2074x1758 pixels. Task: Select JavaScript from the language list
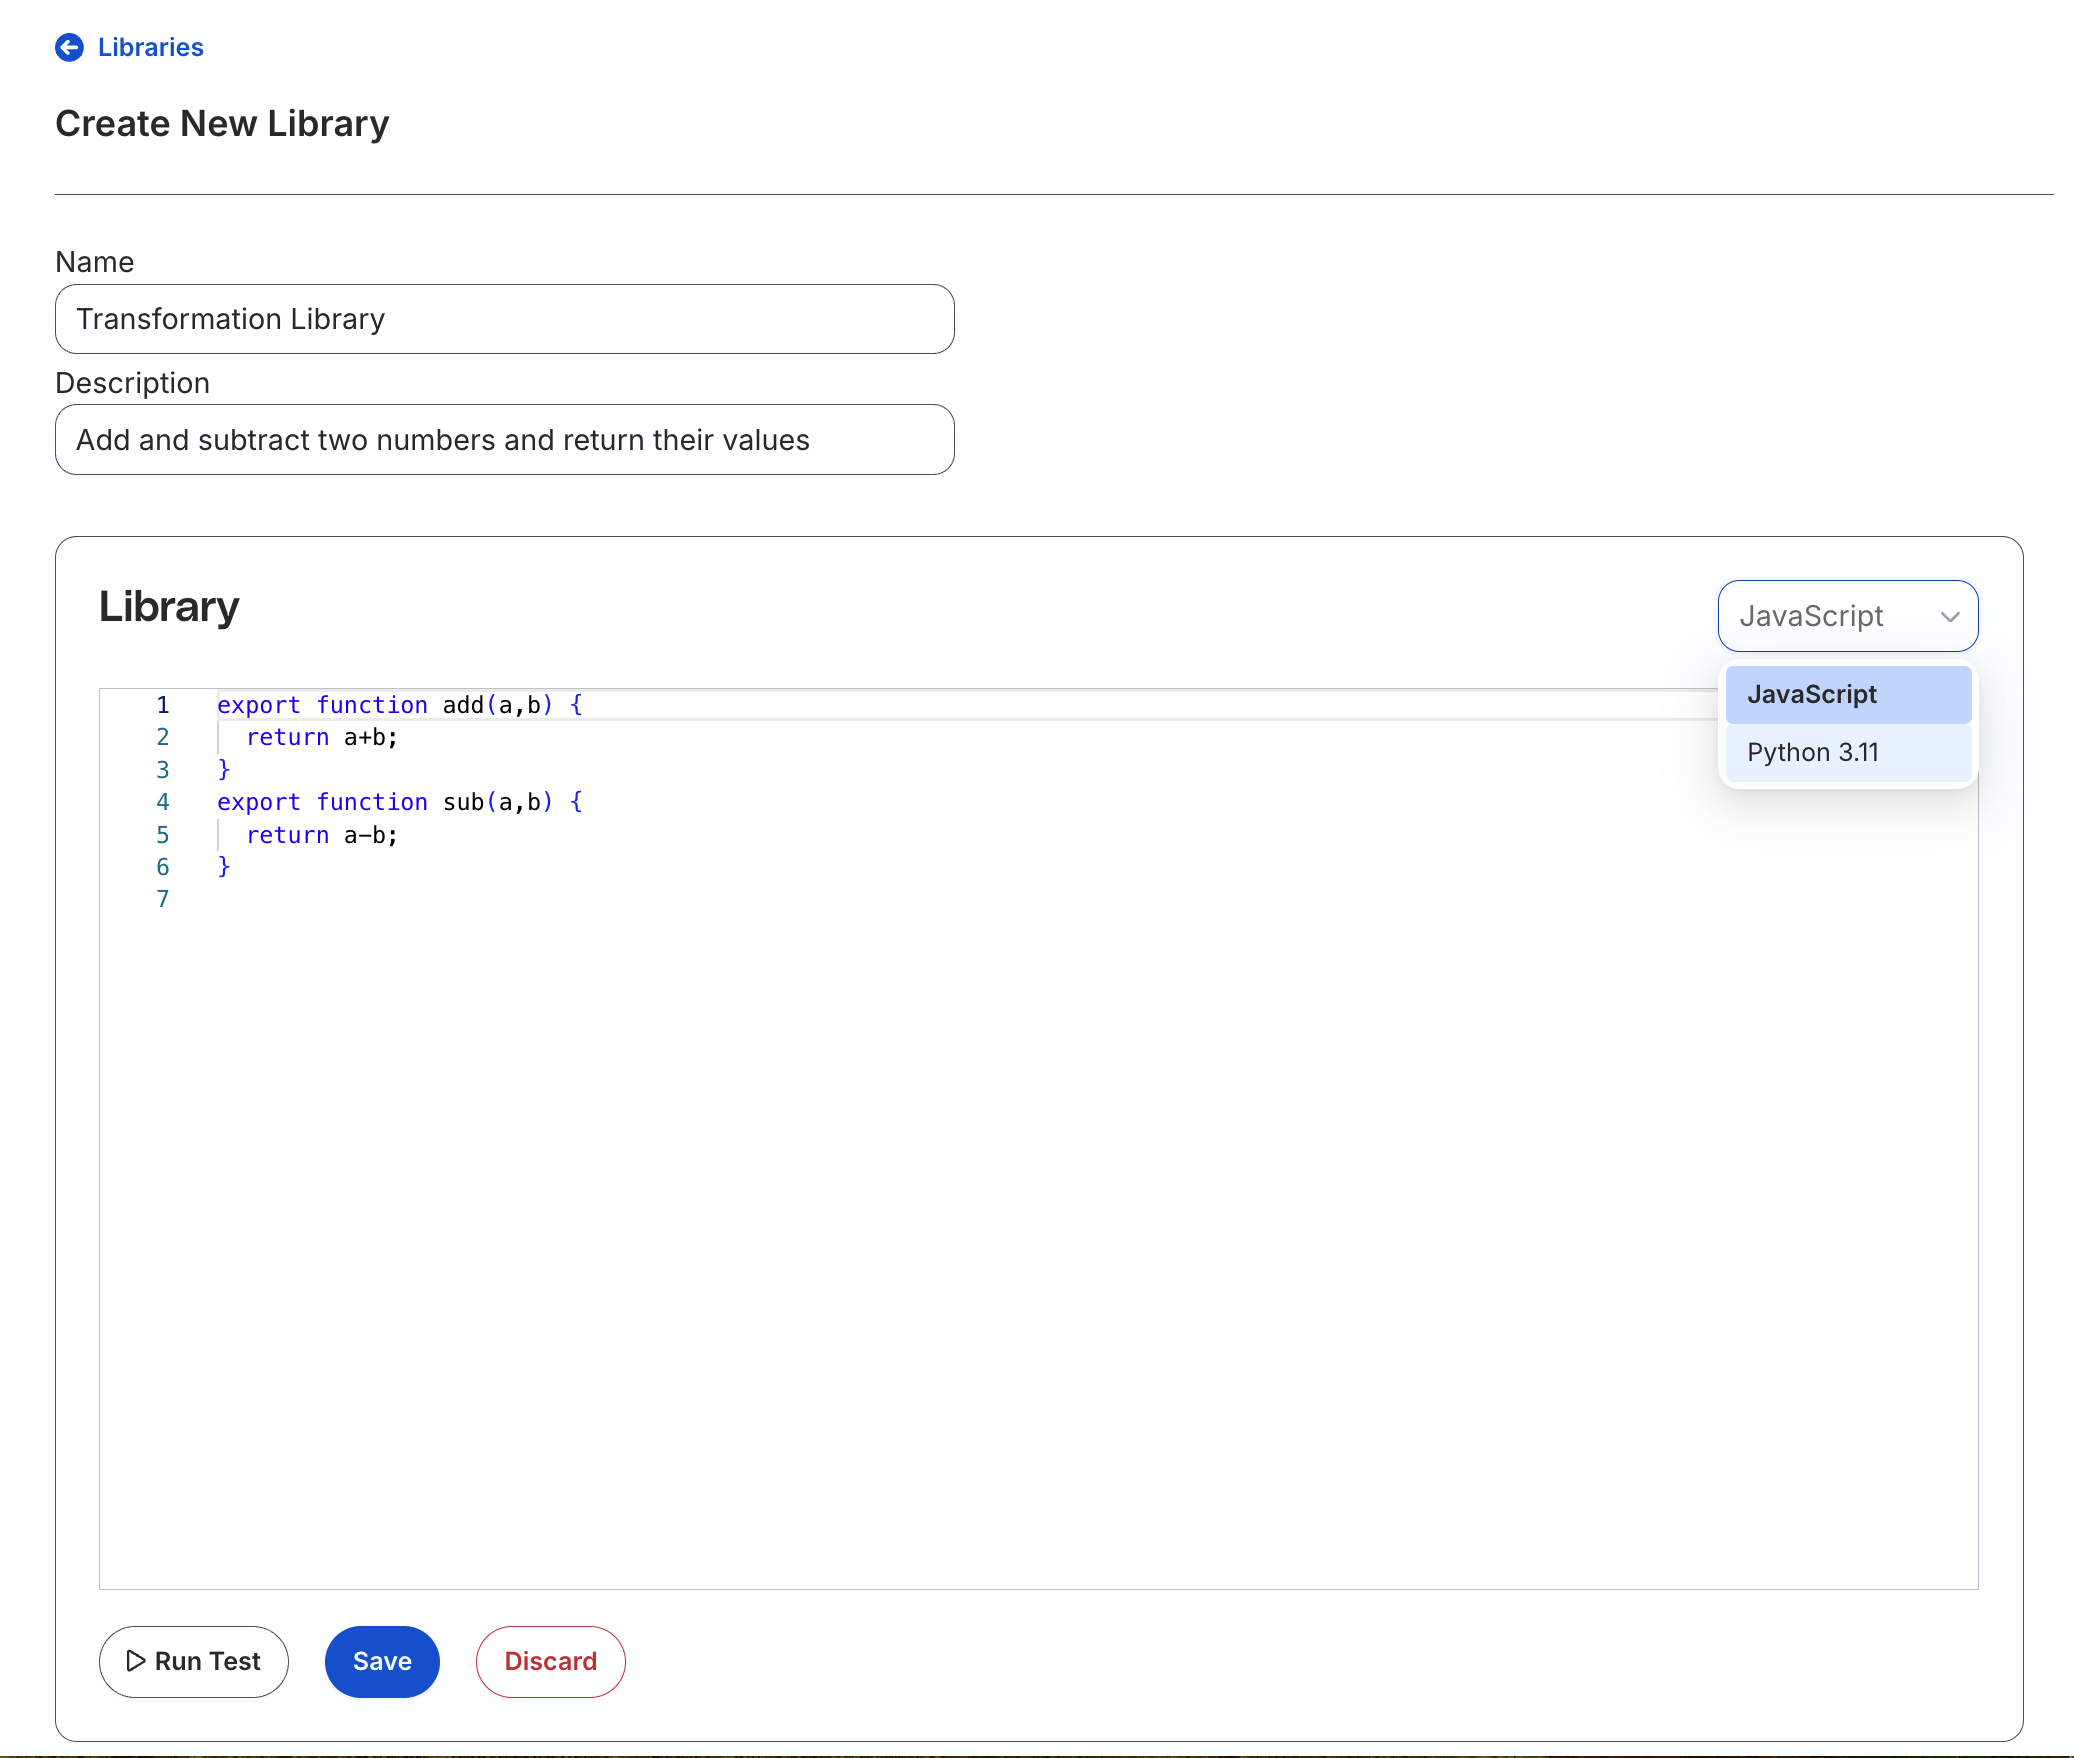click(1848, 694)
